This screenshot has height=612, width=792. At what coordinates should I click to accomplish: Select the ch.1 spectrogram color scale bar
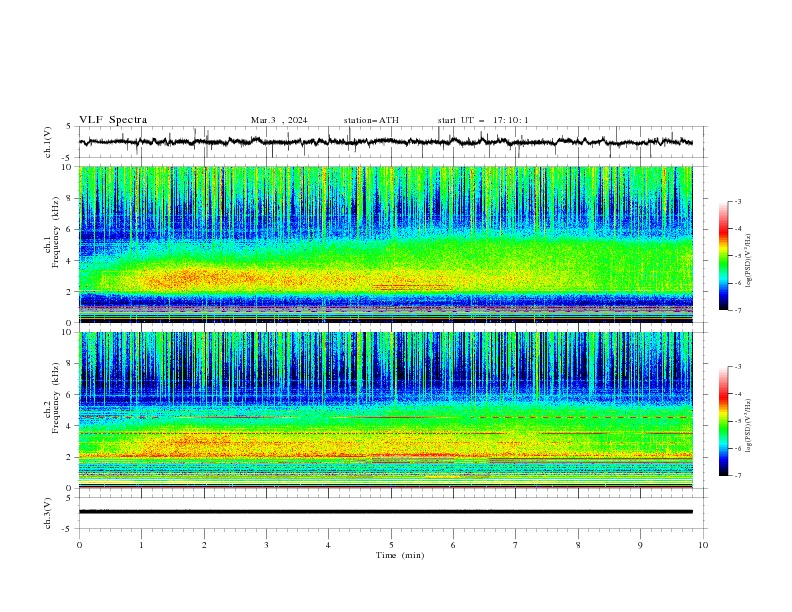(x=723, y=256)
